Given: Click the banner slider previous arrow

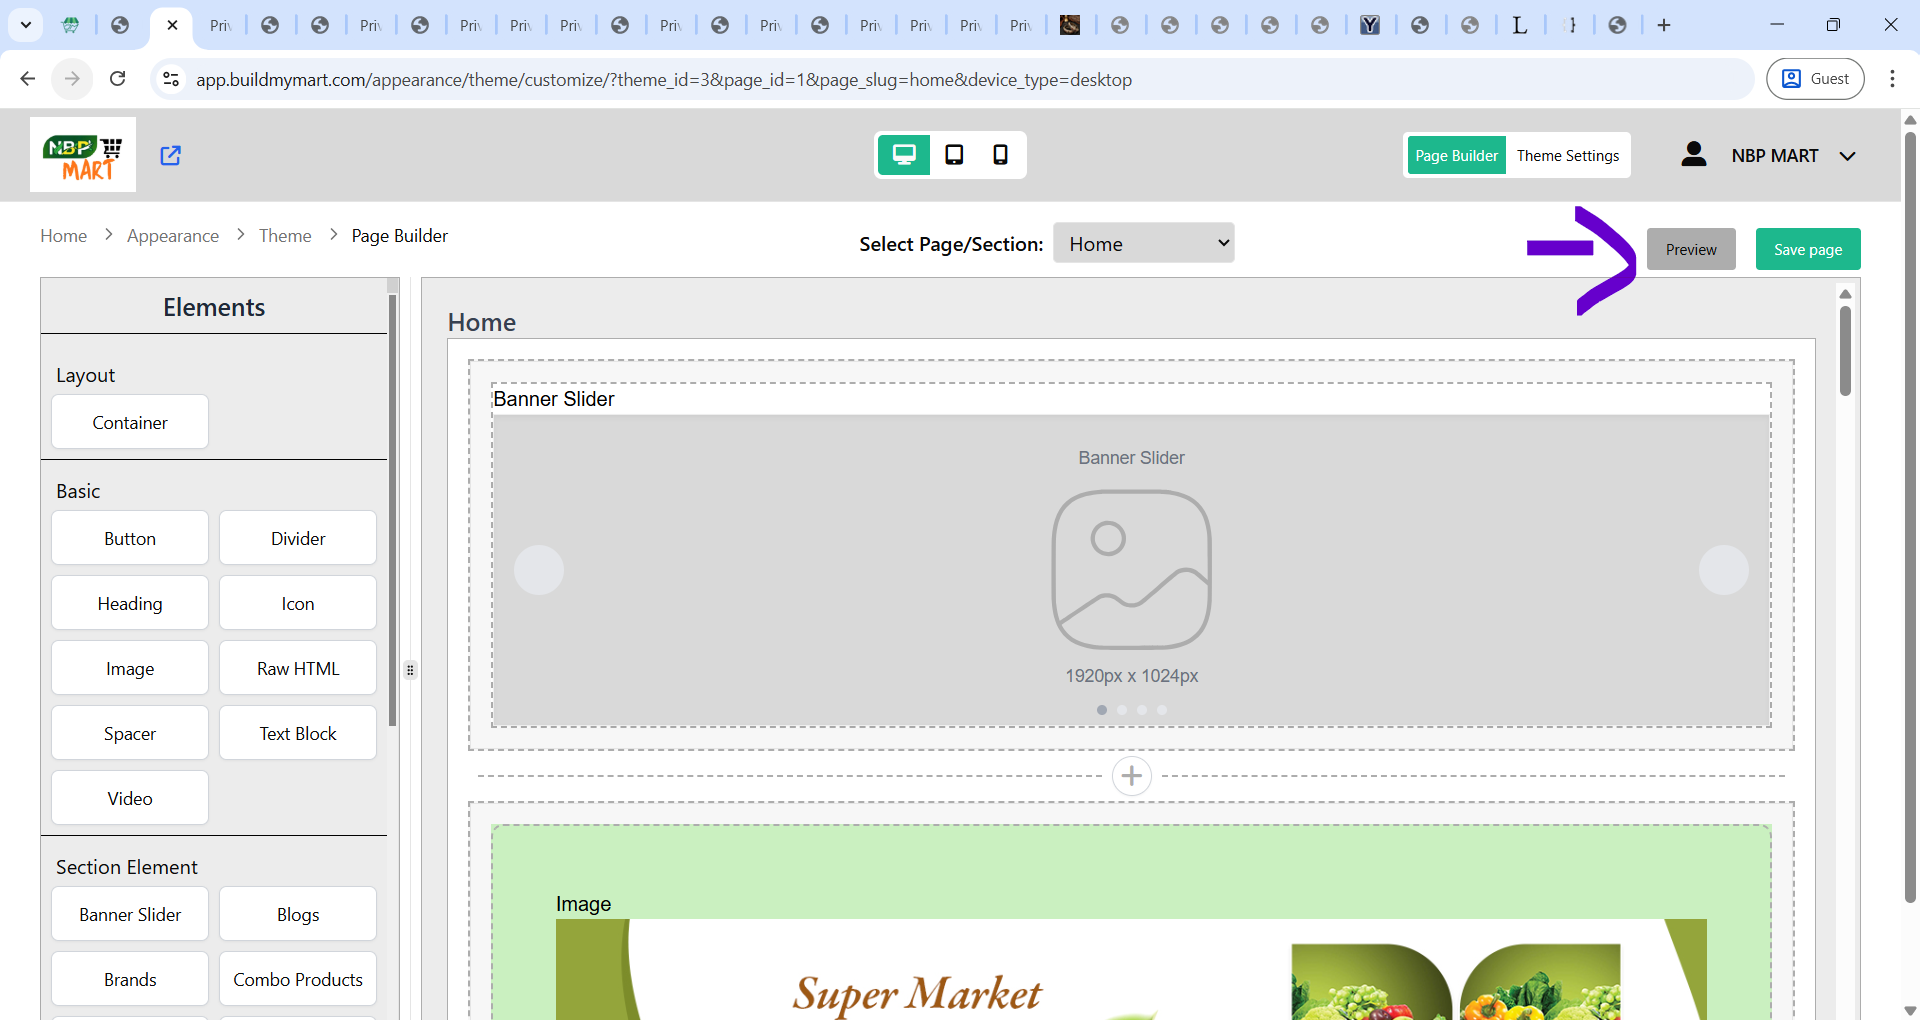Looking at the screenshot, I should coord(539,570).
